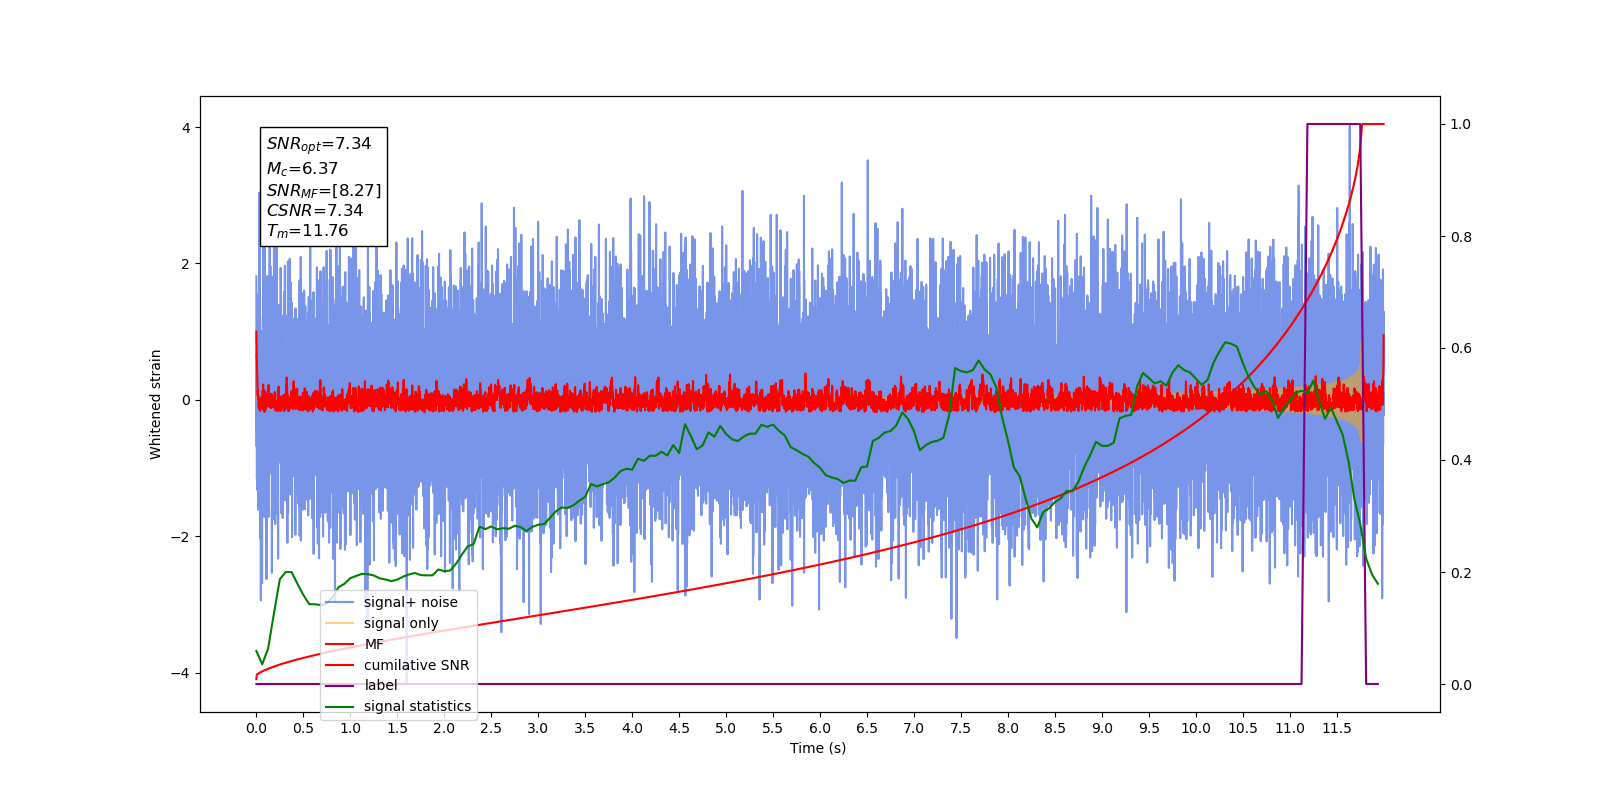Click the 'Whitened strain' y-axis label
The image size is (1600, 800).
156,404
